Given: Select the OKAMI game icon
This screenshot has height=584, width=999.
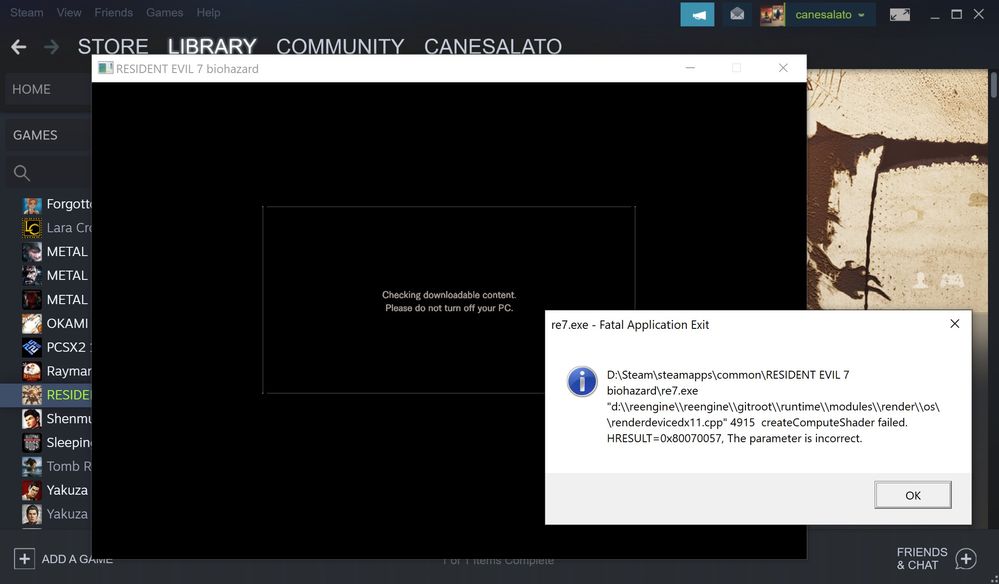Looking at the screenshot, I should 32,324.
